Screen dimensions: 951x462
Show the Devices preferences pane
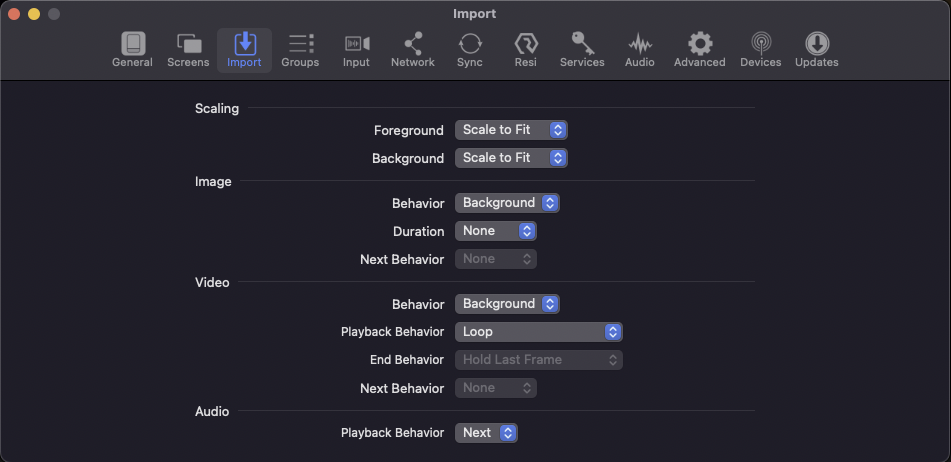pyautogui.click(x=761, y=50)
